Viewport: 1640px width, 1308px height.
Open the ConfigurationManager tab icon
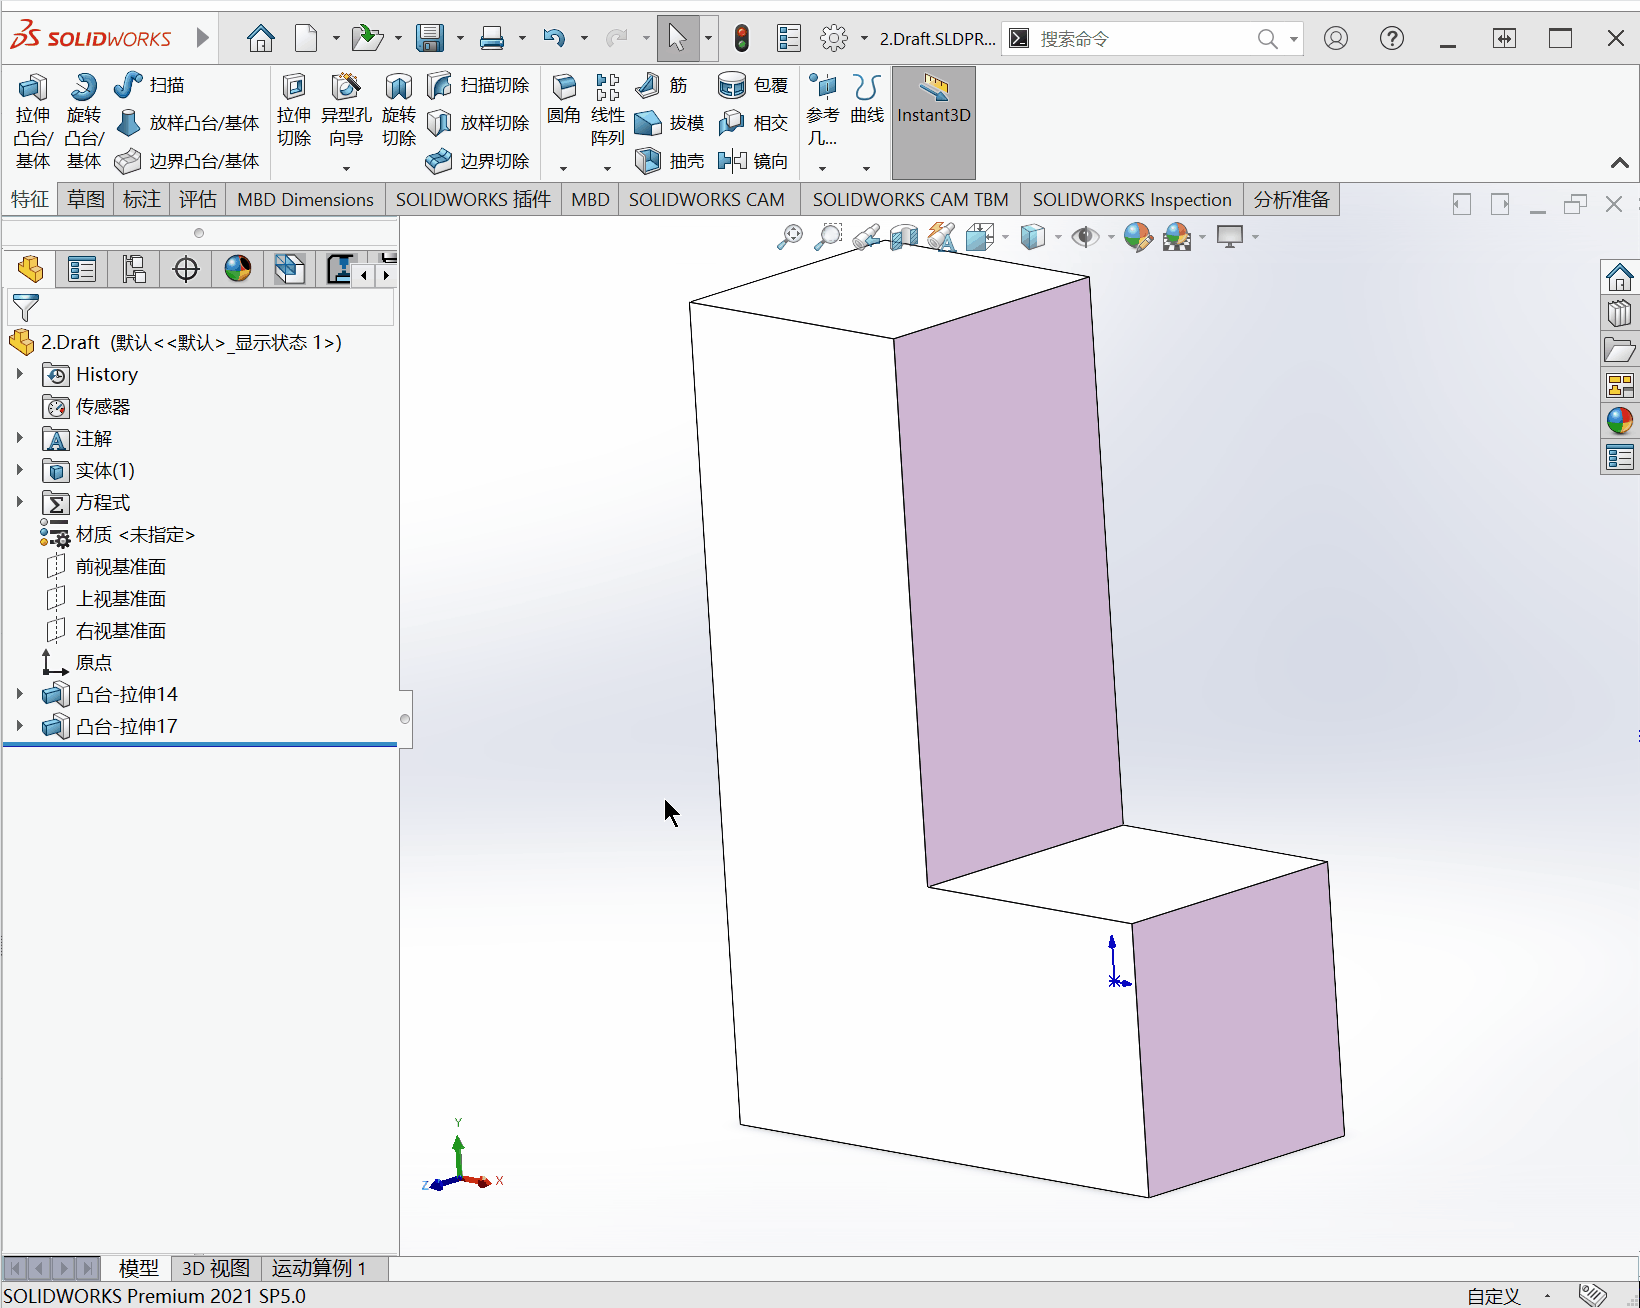(134, 269)
